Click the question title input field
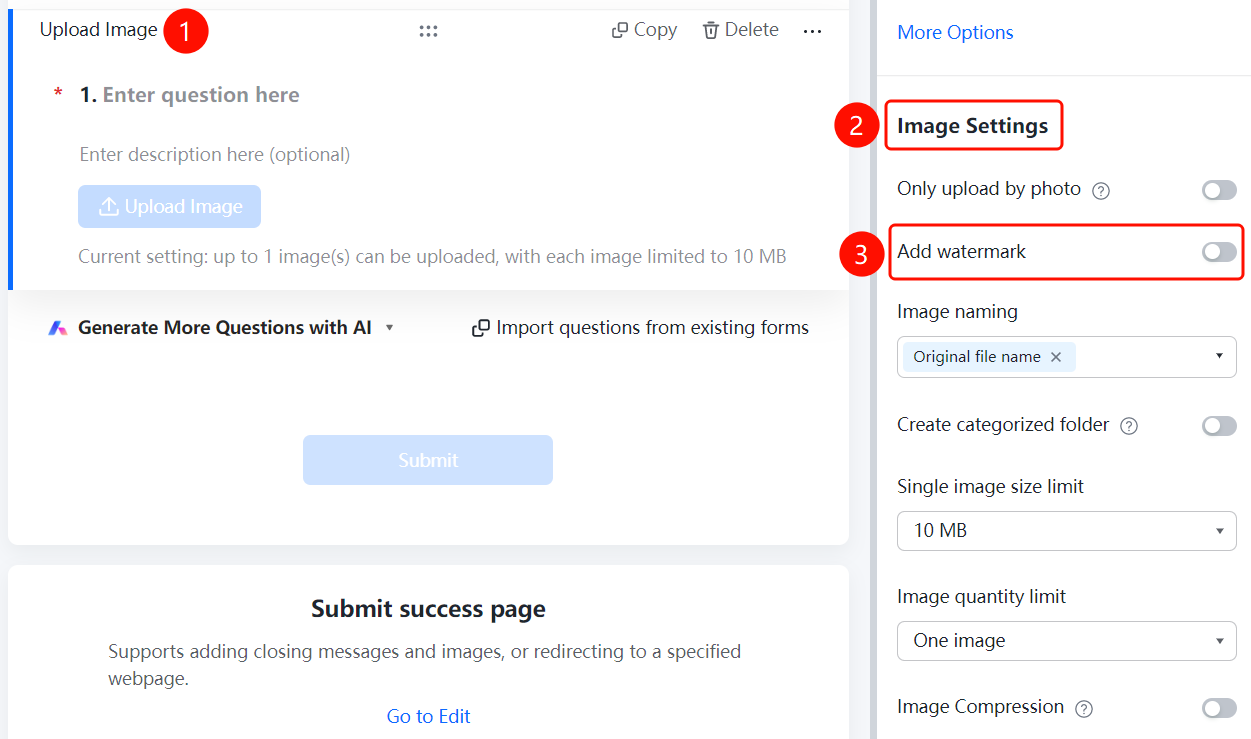Viewport: 1251px width, 739px height. click(x=201, y=95)
